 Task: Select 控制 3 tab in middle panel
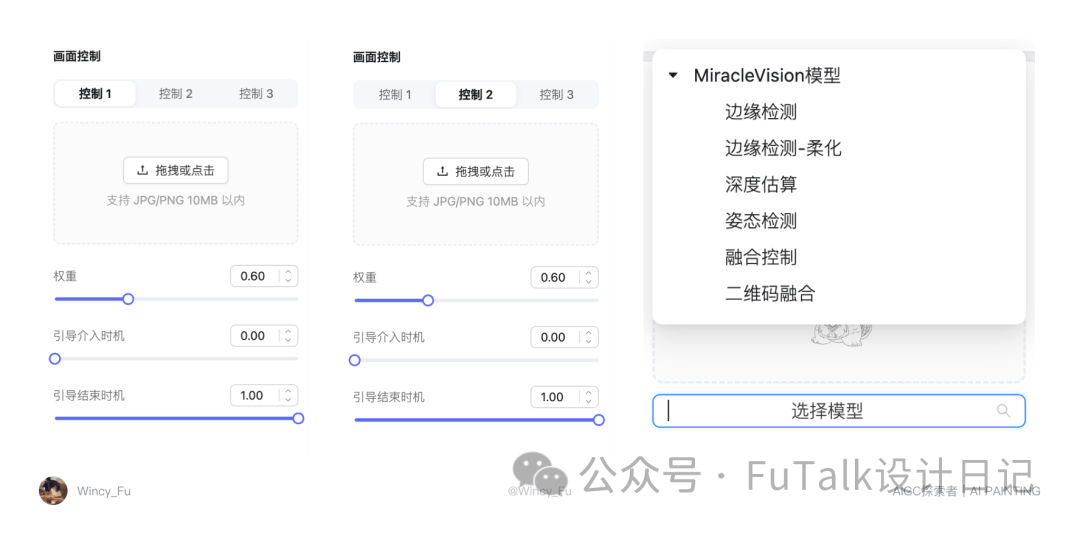[x=557, y=94]
